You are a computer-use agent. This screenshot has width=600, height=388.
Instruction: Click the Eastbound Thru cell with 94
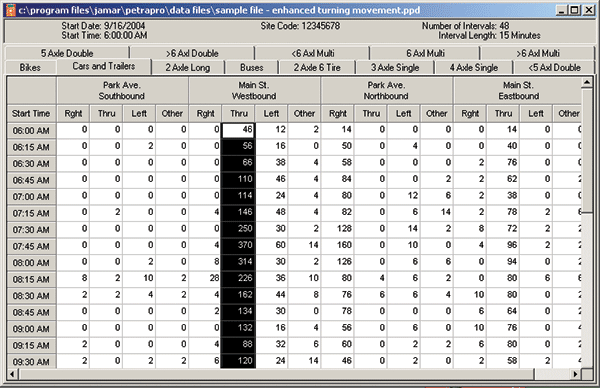coord(503,261)
